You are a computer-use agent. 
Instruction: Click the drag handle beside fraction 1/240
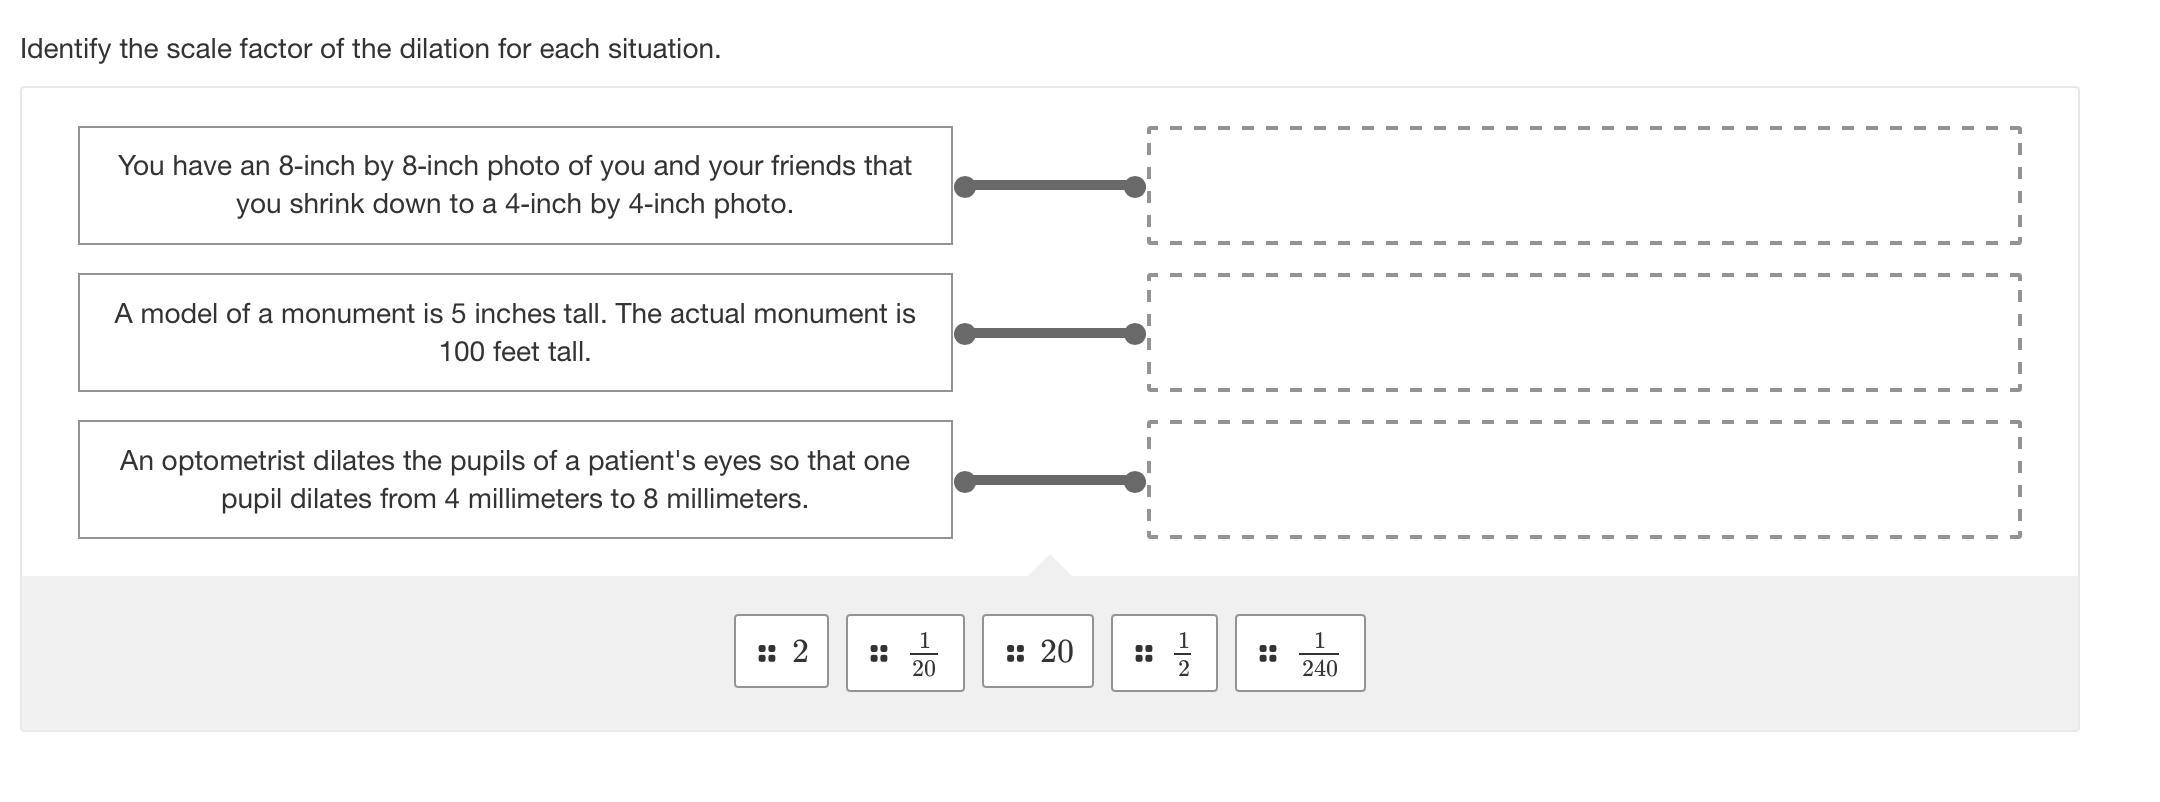[1267, 653]
